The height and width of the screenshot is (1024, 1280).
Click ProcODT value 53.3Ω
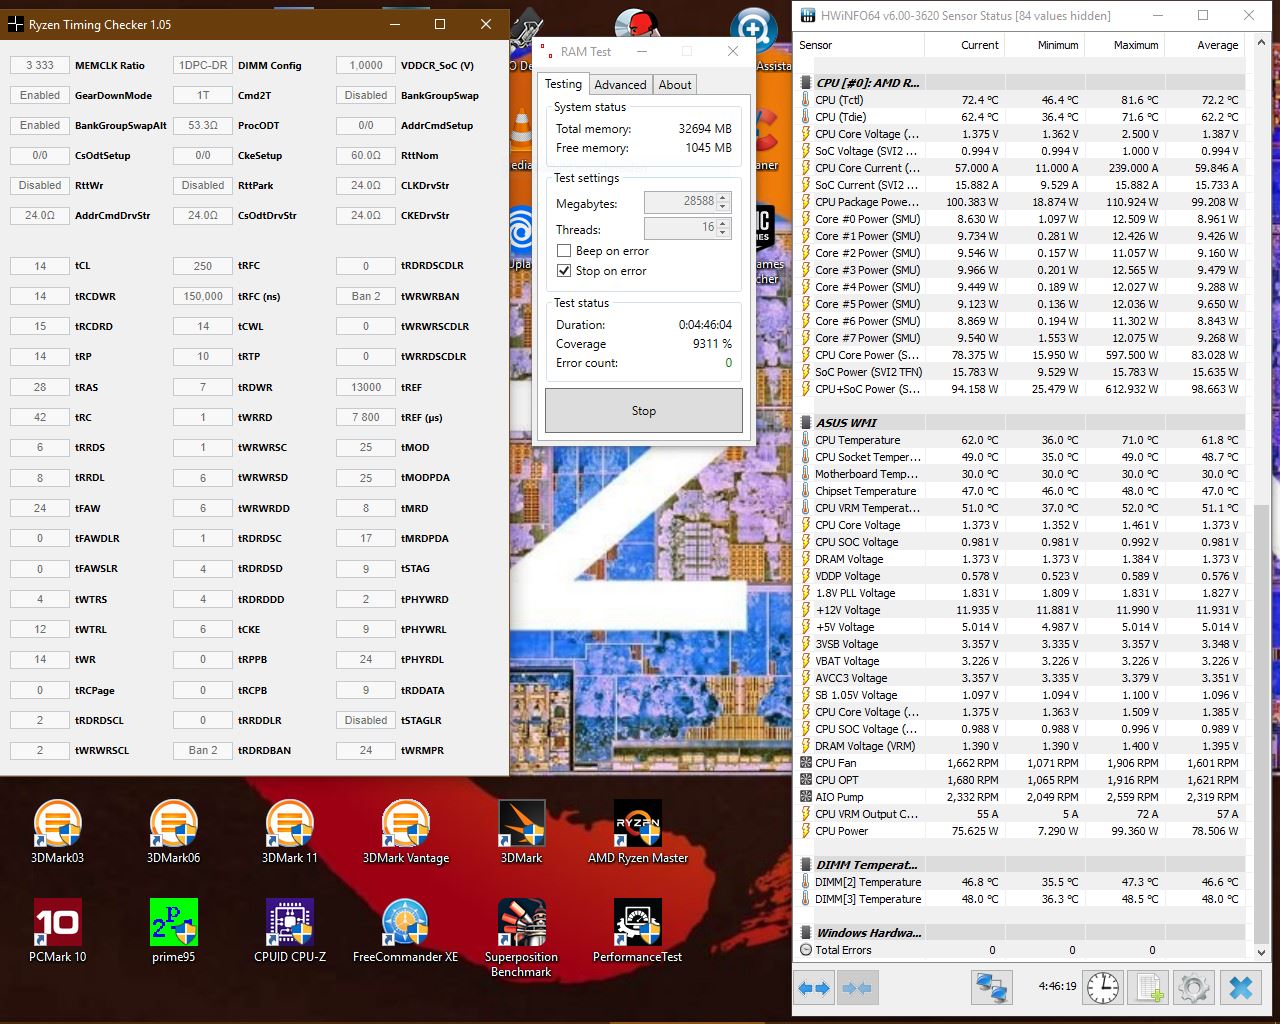pos(203,125)
